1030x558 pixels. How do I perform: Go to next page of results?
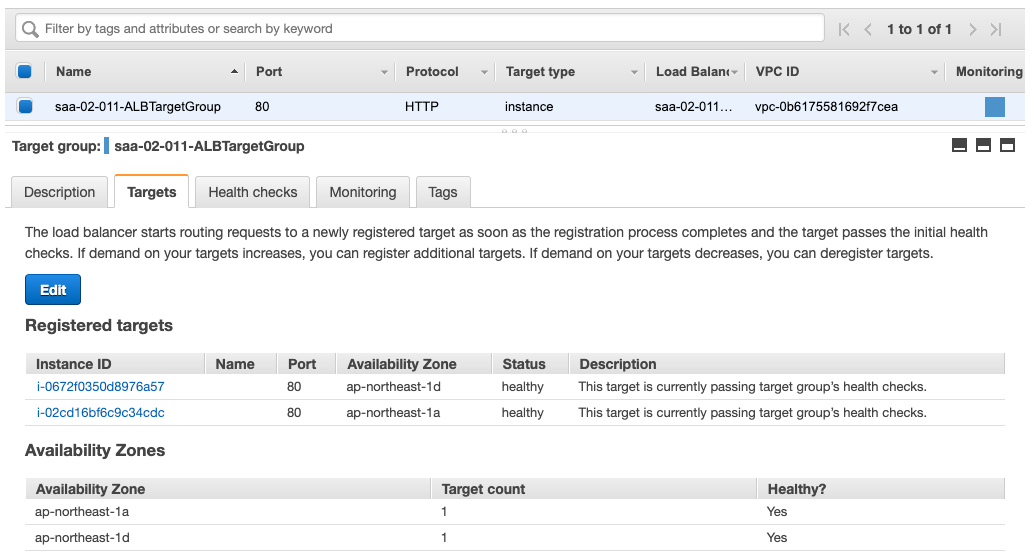[x=972, y=29]
